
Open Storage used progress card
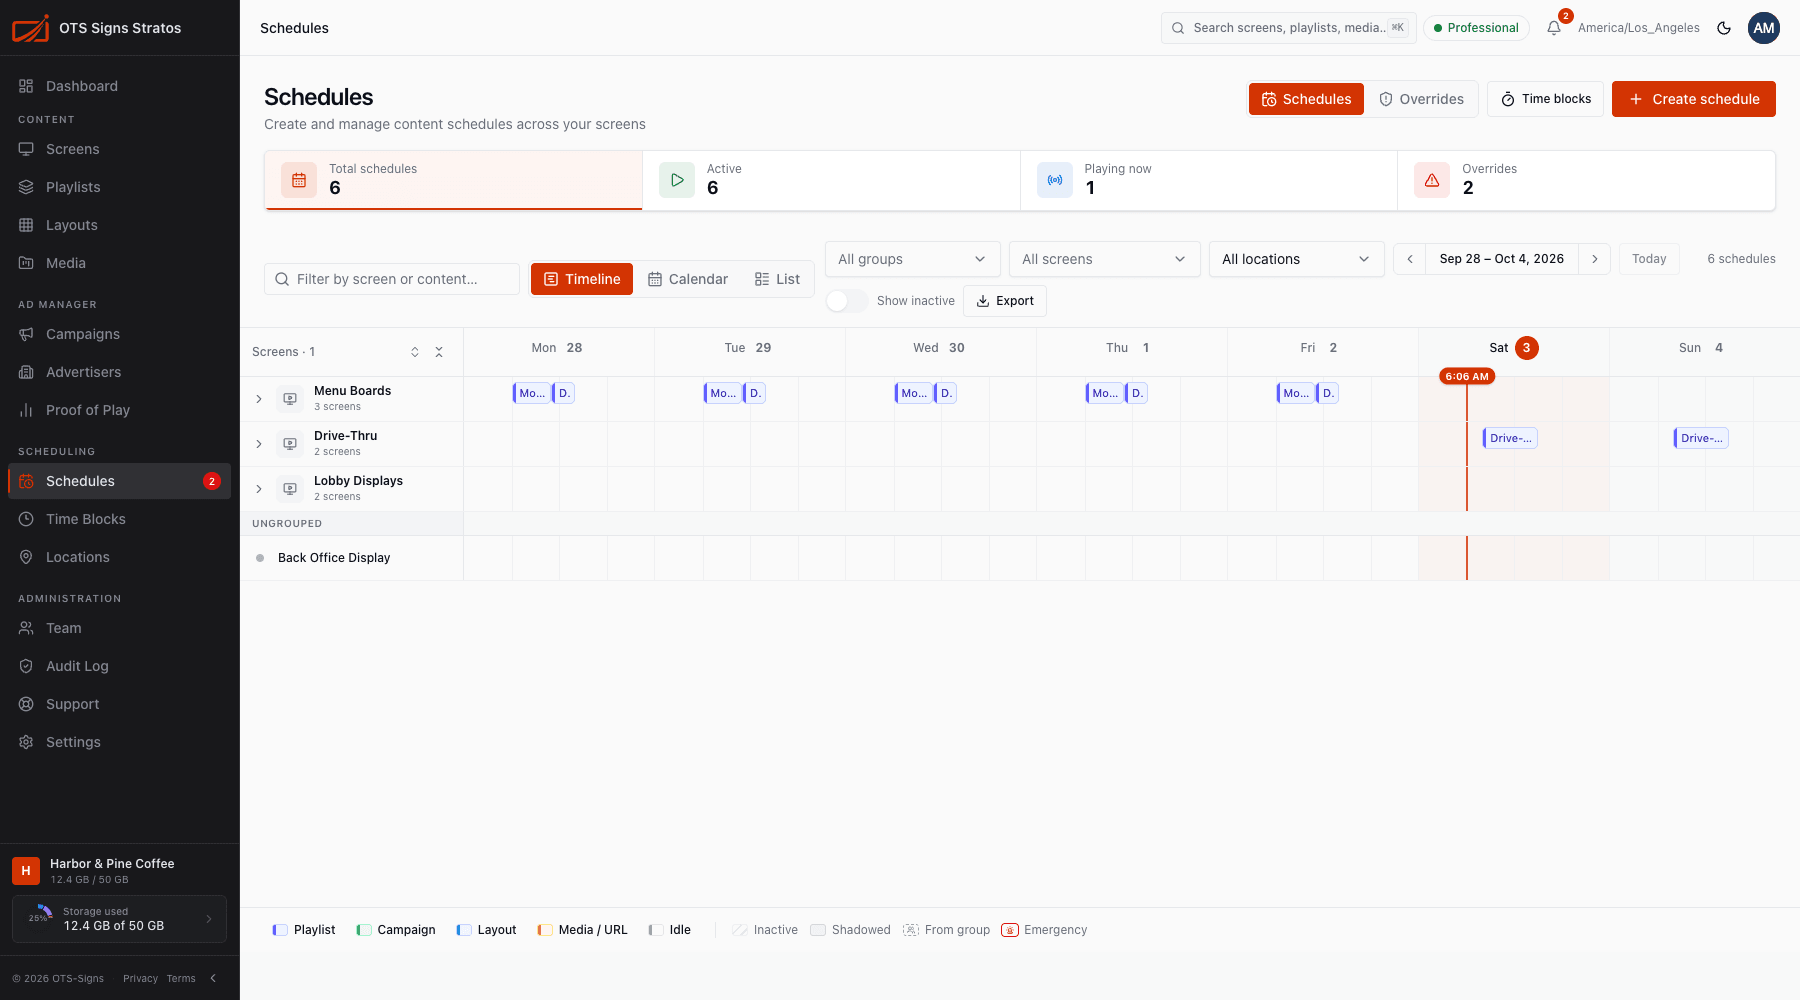click(x=120, y=919)
